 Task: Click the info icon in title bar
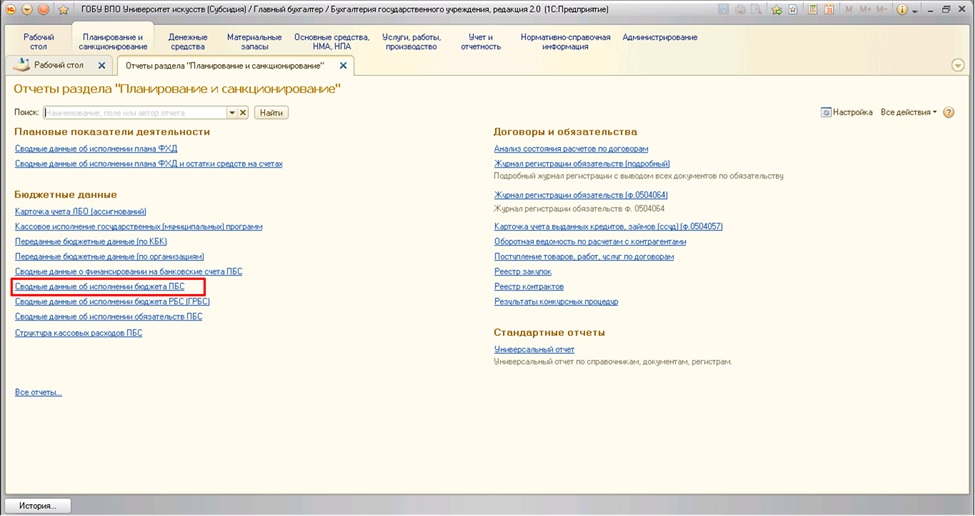click(904, 10)
